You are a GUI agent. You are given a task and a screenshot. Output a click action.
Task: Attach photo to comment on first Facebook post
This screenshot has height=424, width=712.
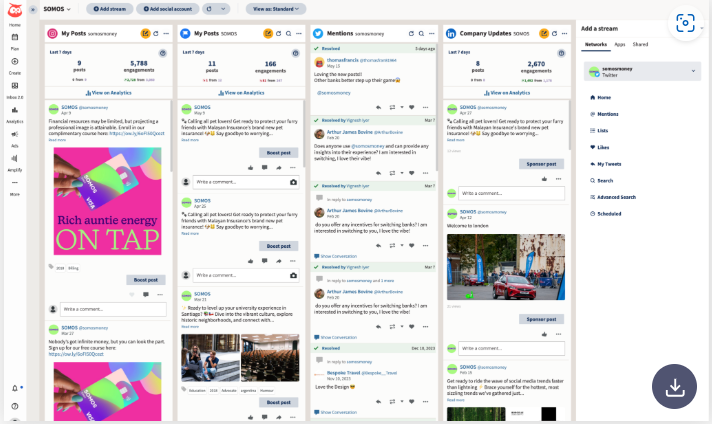(x=293, y=182)
